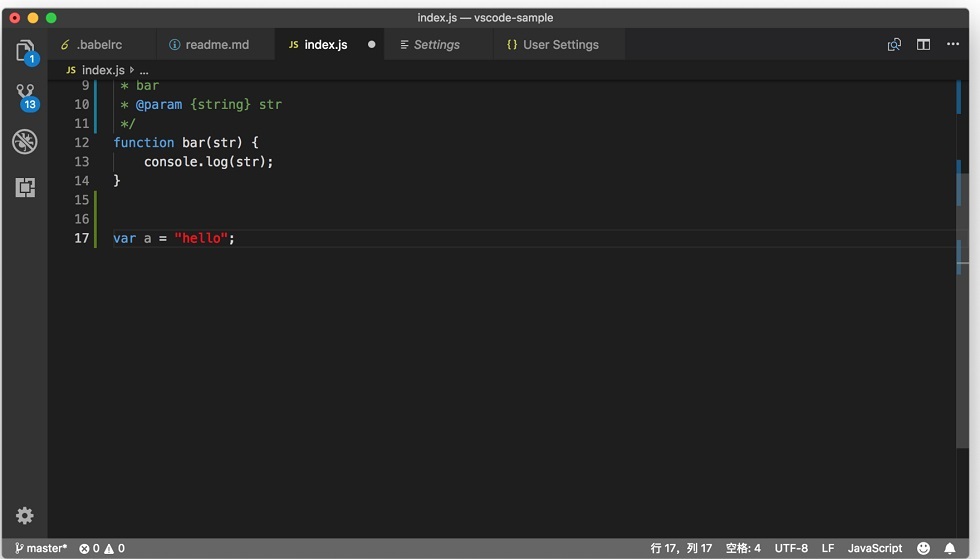Click the master* branch indicator

click(x=41, y=548)
